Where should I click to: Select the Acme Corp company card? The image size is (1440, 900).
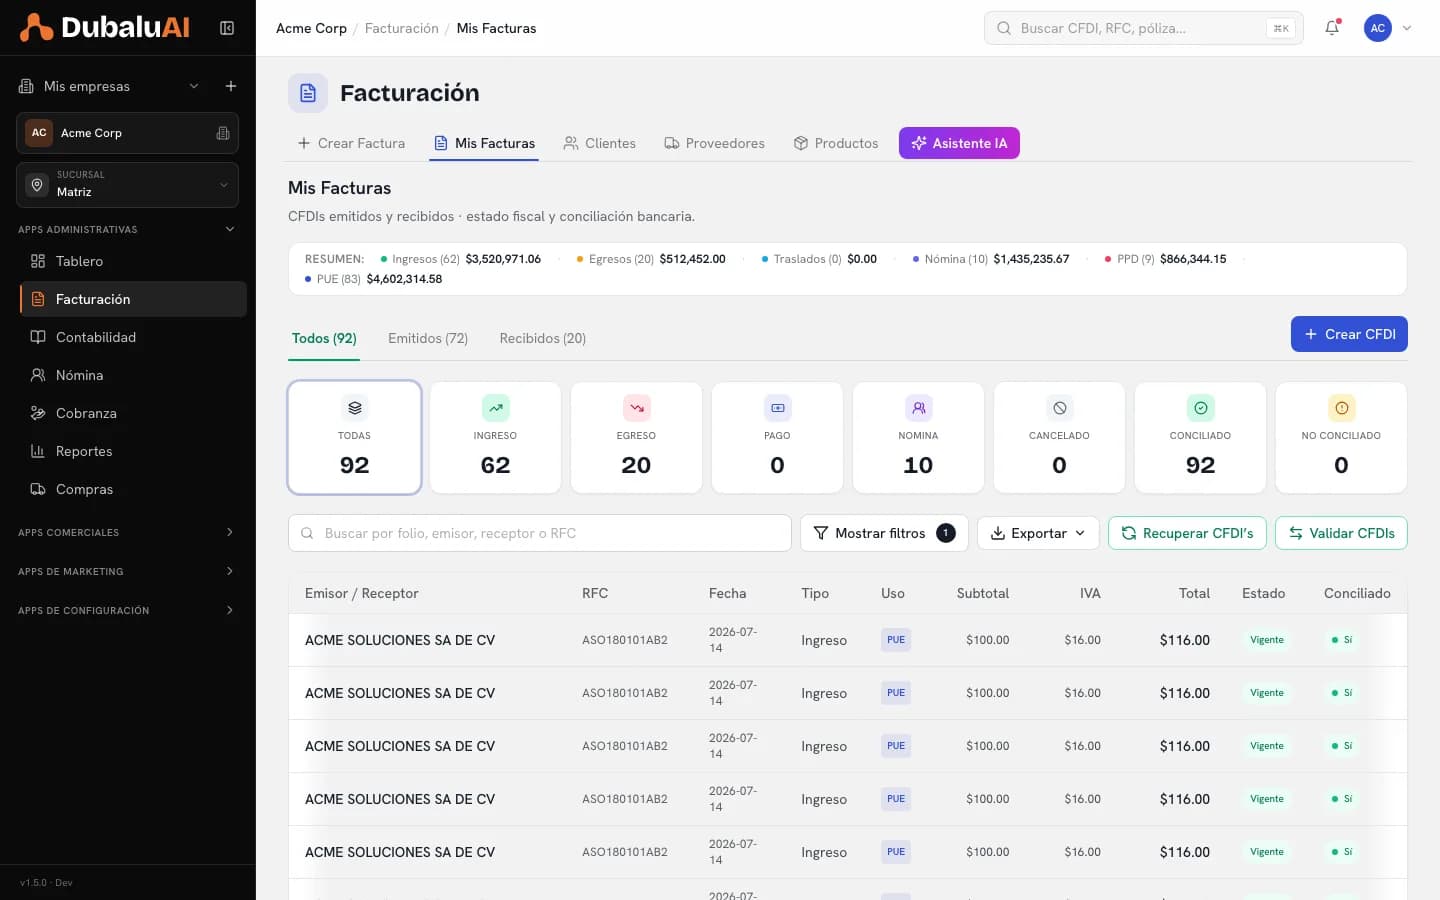click(127, 133)
